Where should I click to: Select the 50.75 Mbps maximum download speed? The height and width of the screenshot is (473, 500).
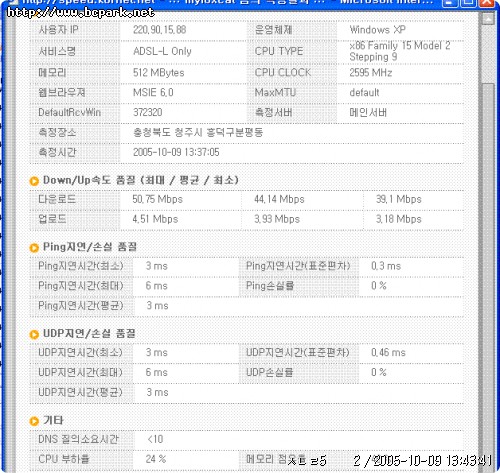157,199
